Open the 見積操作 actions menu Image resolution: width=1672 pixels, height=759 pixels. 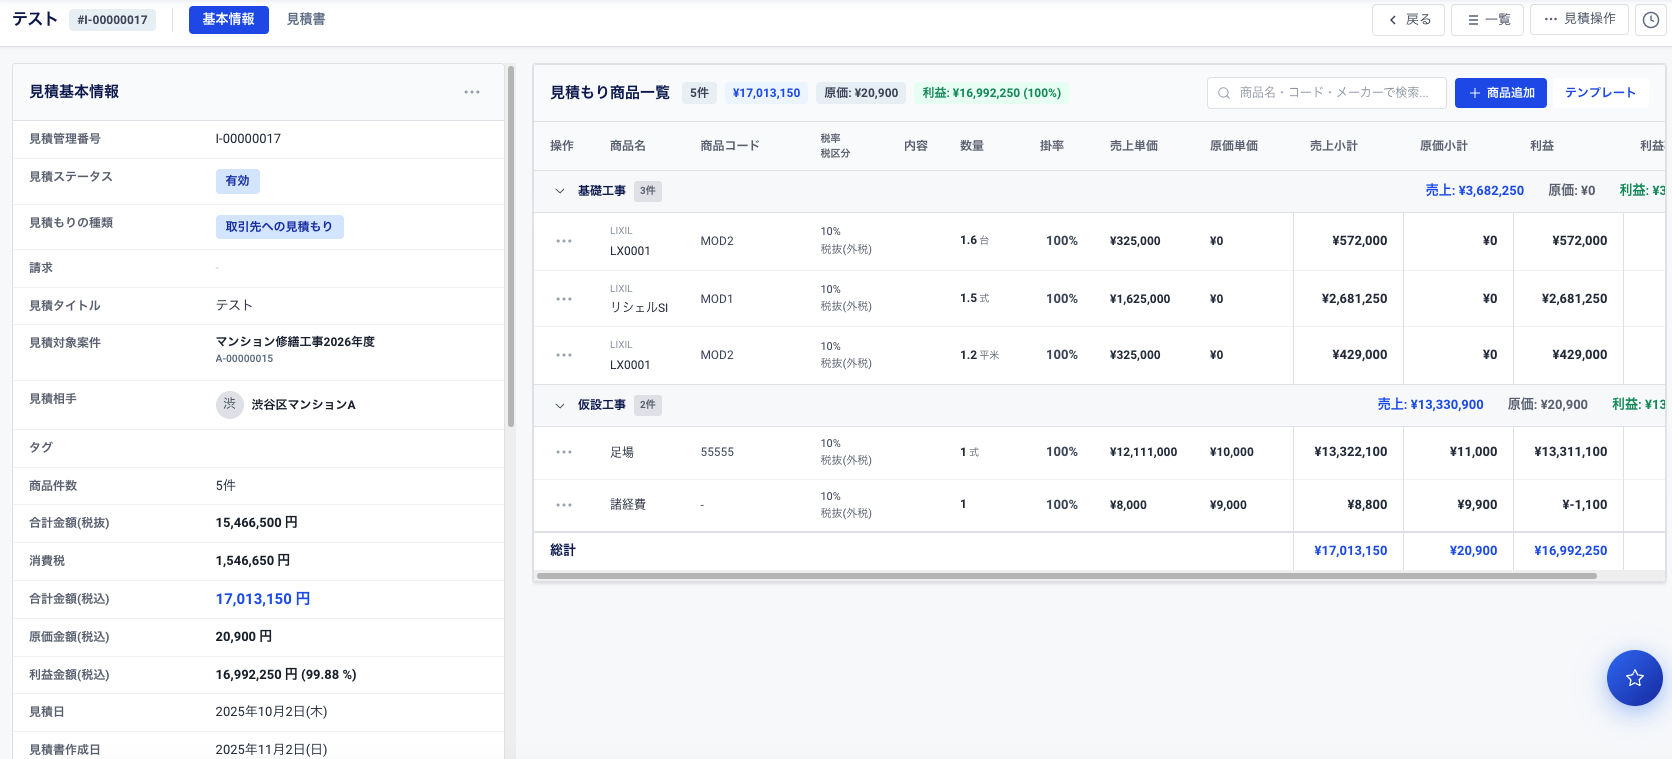pyautogui.click(x=1579, y=19)
